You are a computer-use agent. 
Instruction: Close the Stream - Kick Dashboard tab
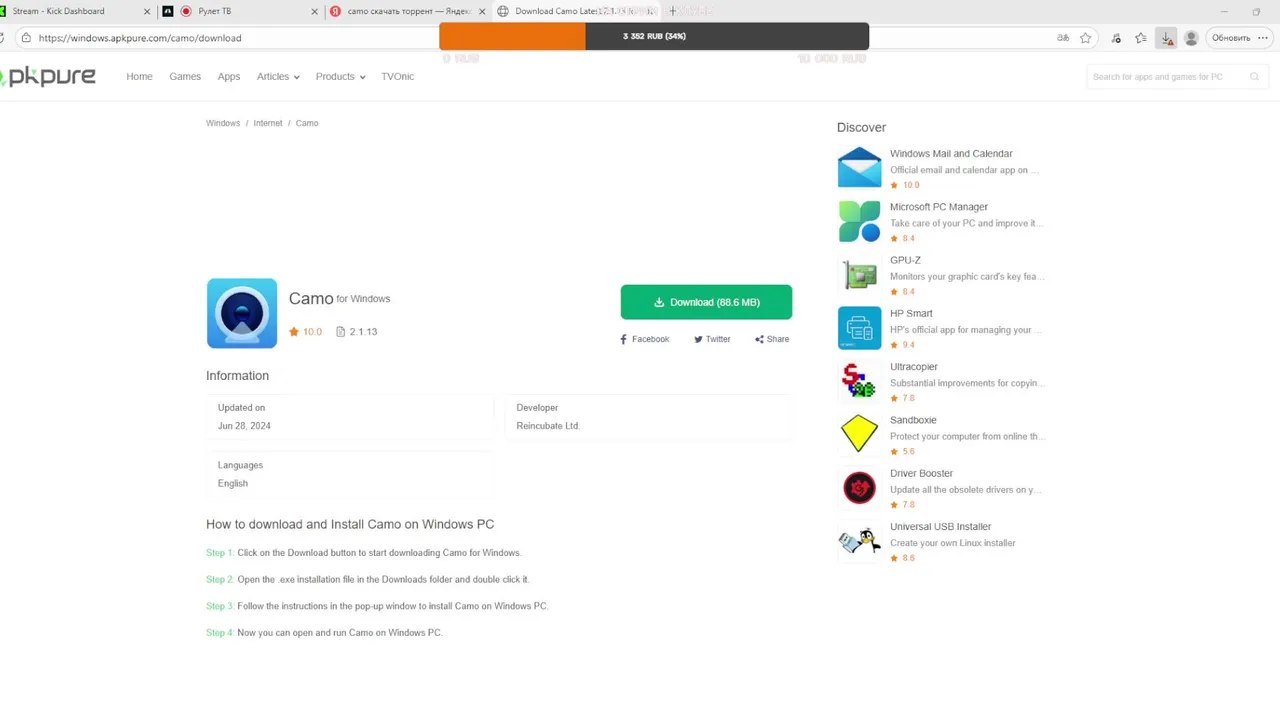pos(147,11)
